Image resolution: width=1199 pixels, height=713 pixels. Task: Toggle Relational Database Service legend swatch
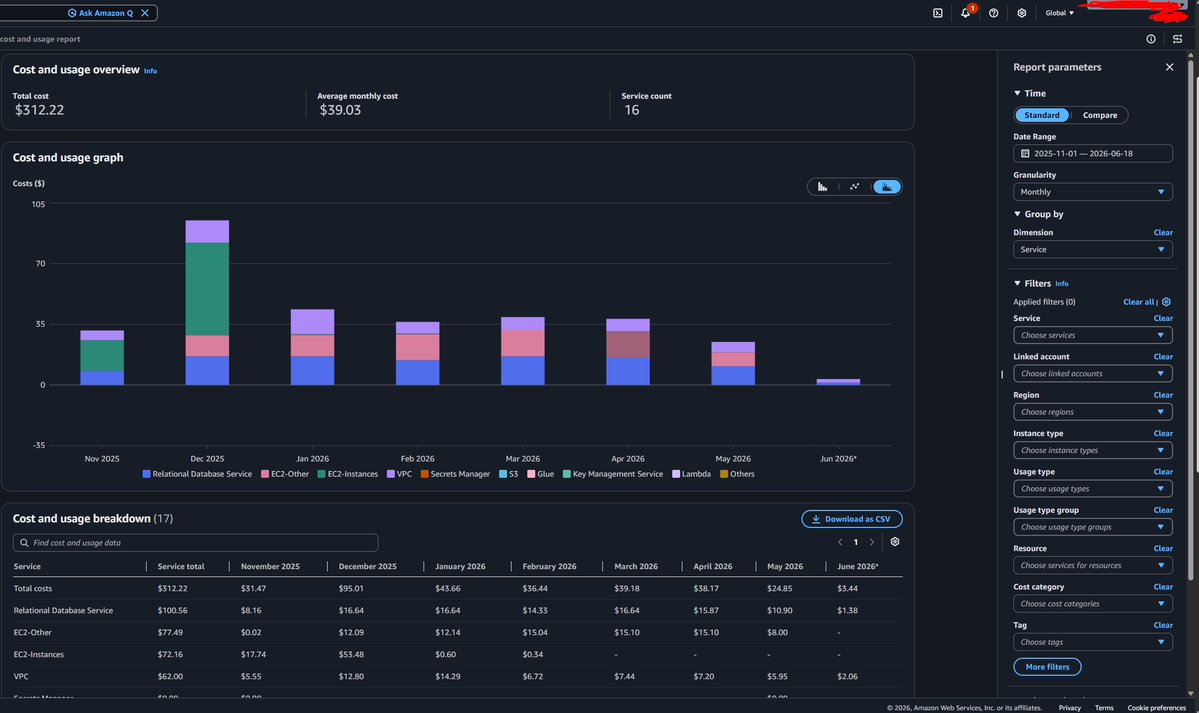[146, 474]
